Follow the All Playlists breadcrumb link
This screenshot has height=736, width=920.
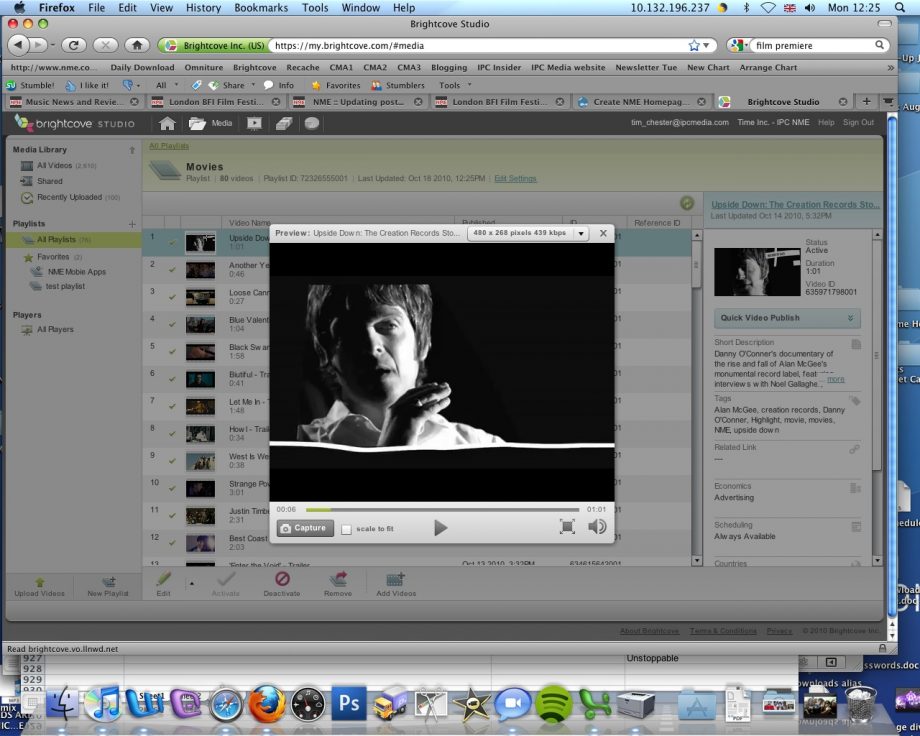(x=169, y=146)
